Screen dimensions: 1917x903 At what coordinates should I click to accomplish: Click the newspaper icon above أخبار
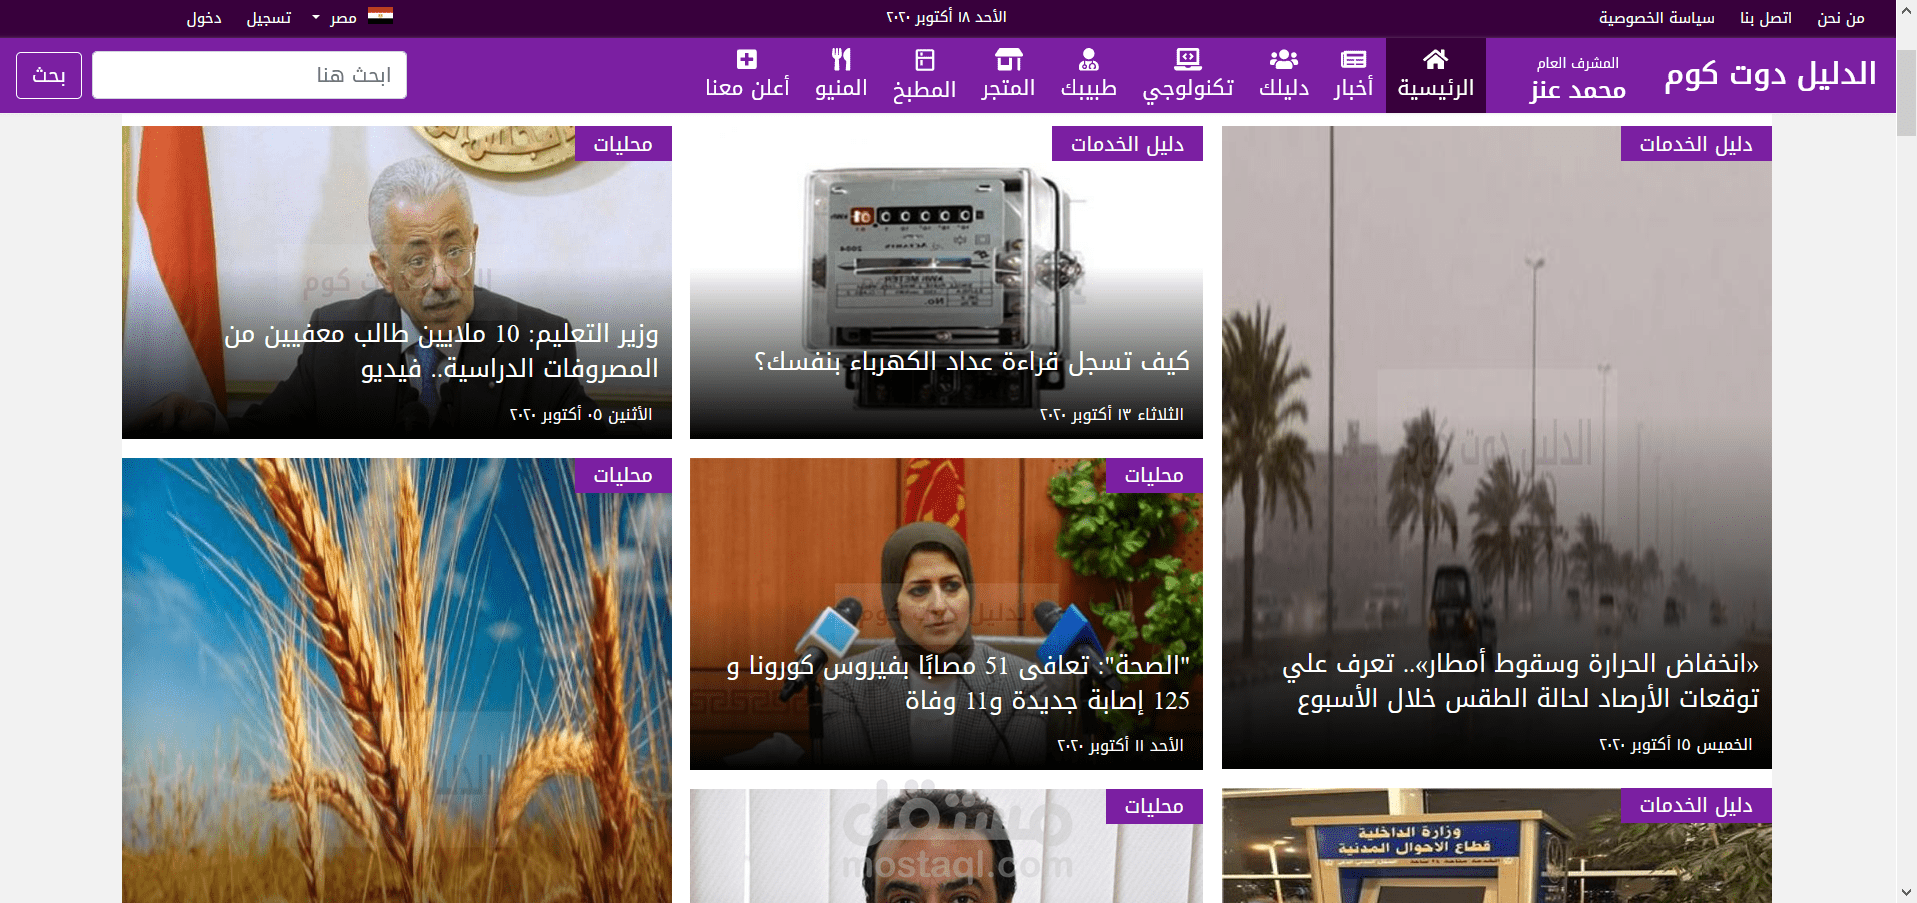pyautogui.click(x=1353, y=59)
